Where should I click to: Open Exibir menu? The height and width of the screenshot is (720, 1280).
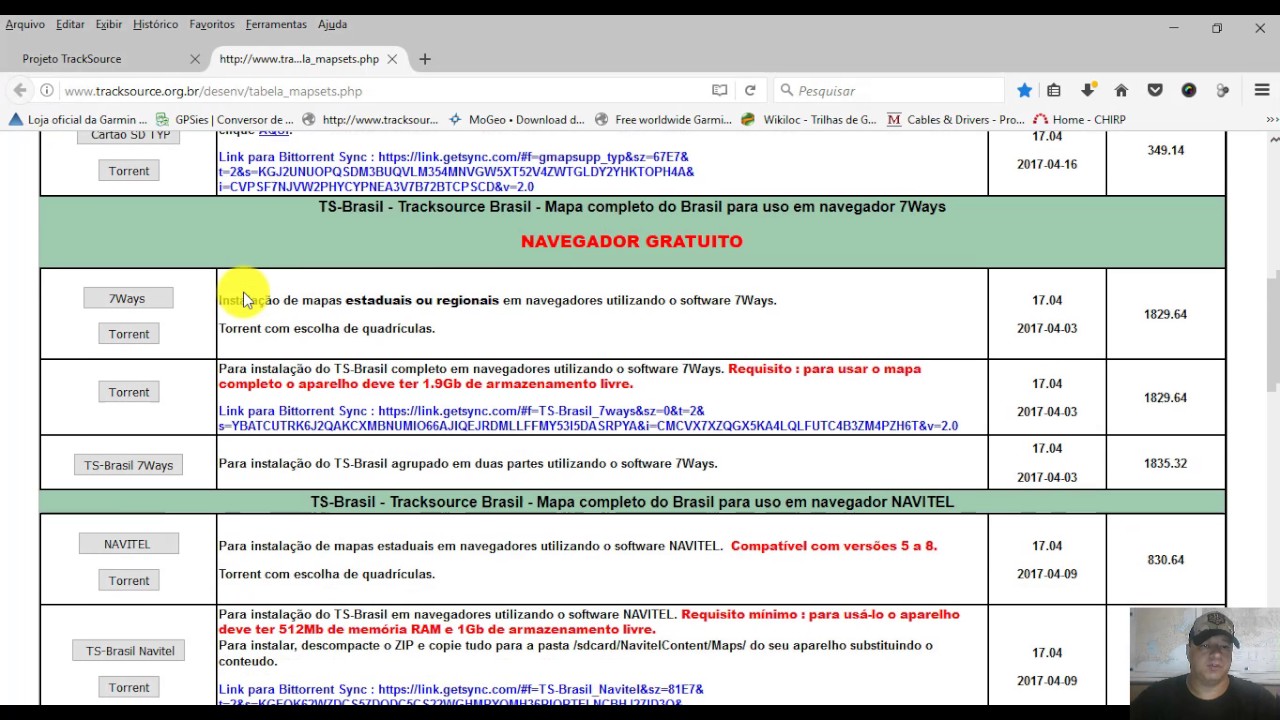pyautogui.click(x=109, y=24)
